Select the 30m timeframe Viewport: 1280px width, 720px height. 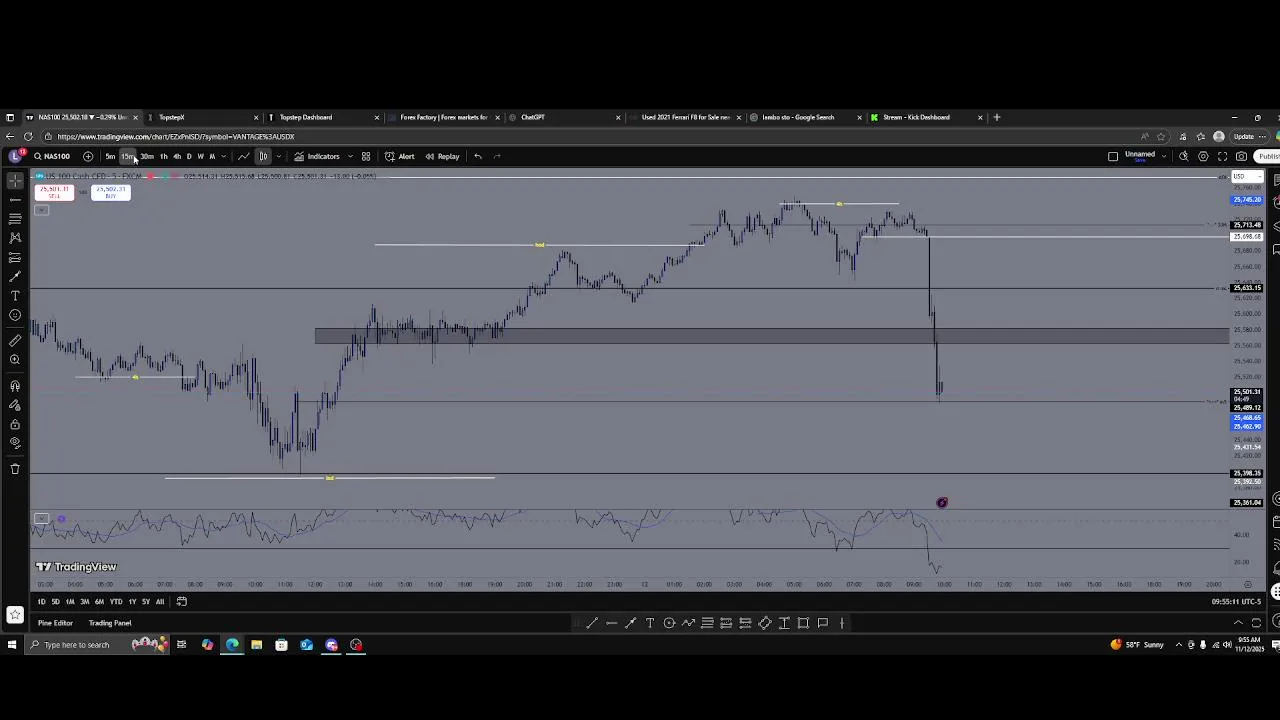coord(147,156)
